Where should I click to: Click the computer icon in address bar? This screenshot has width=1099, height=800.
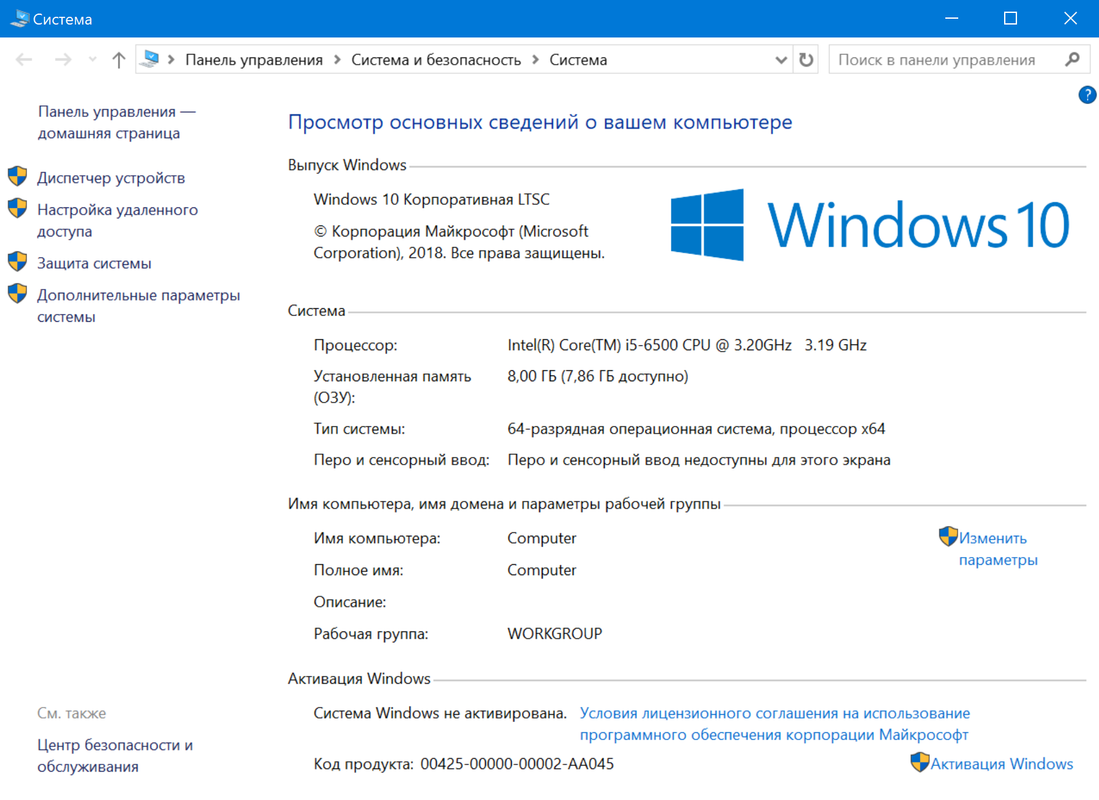(x=149, y=59)
